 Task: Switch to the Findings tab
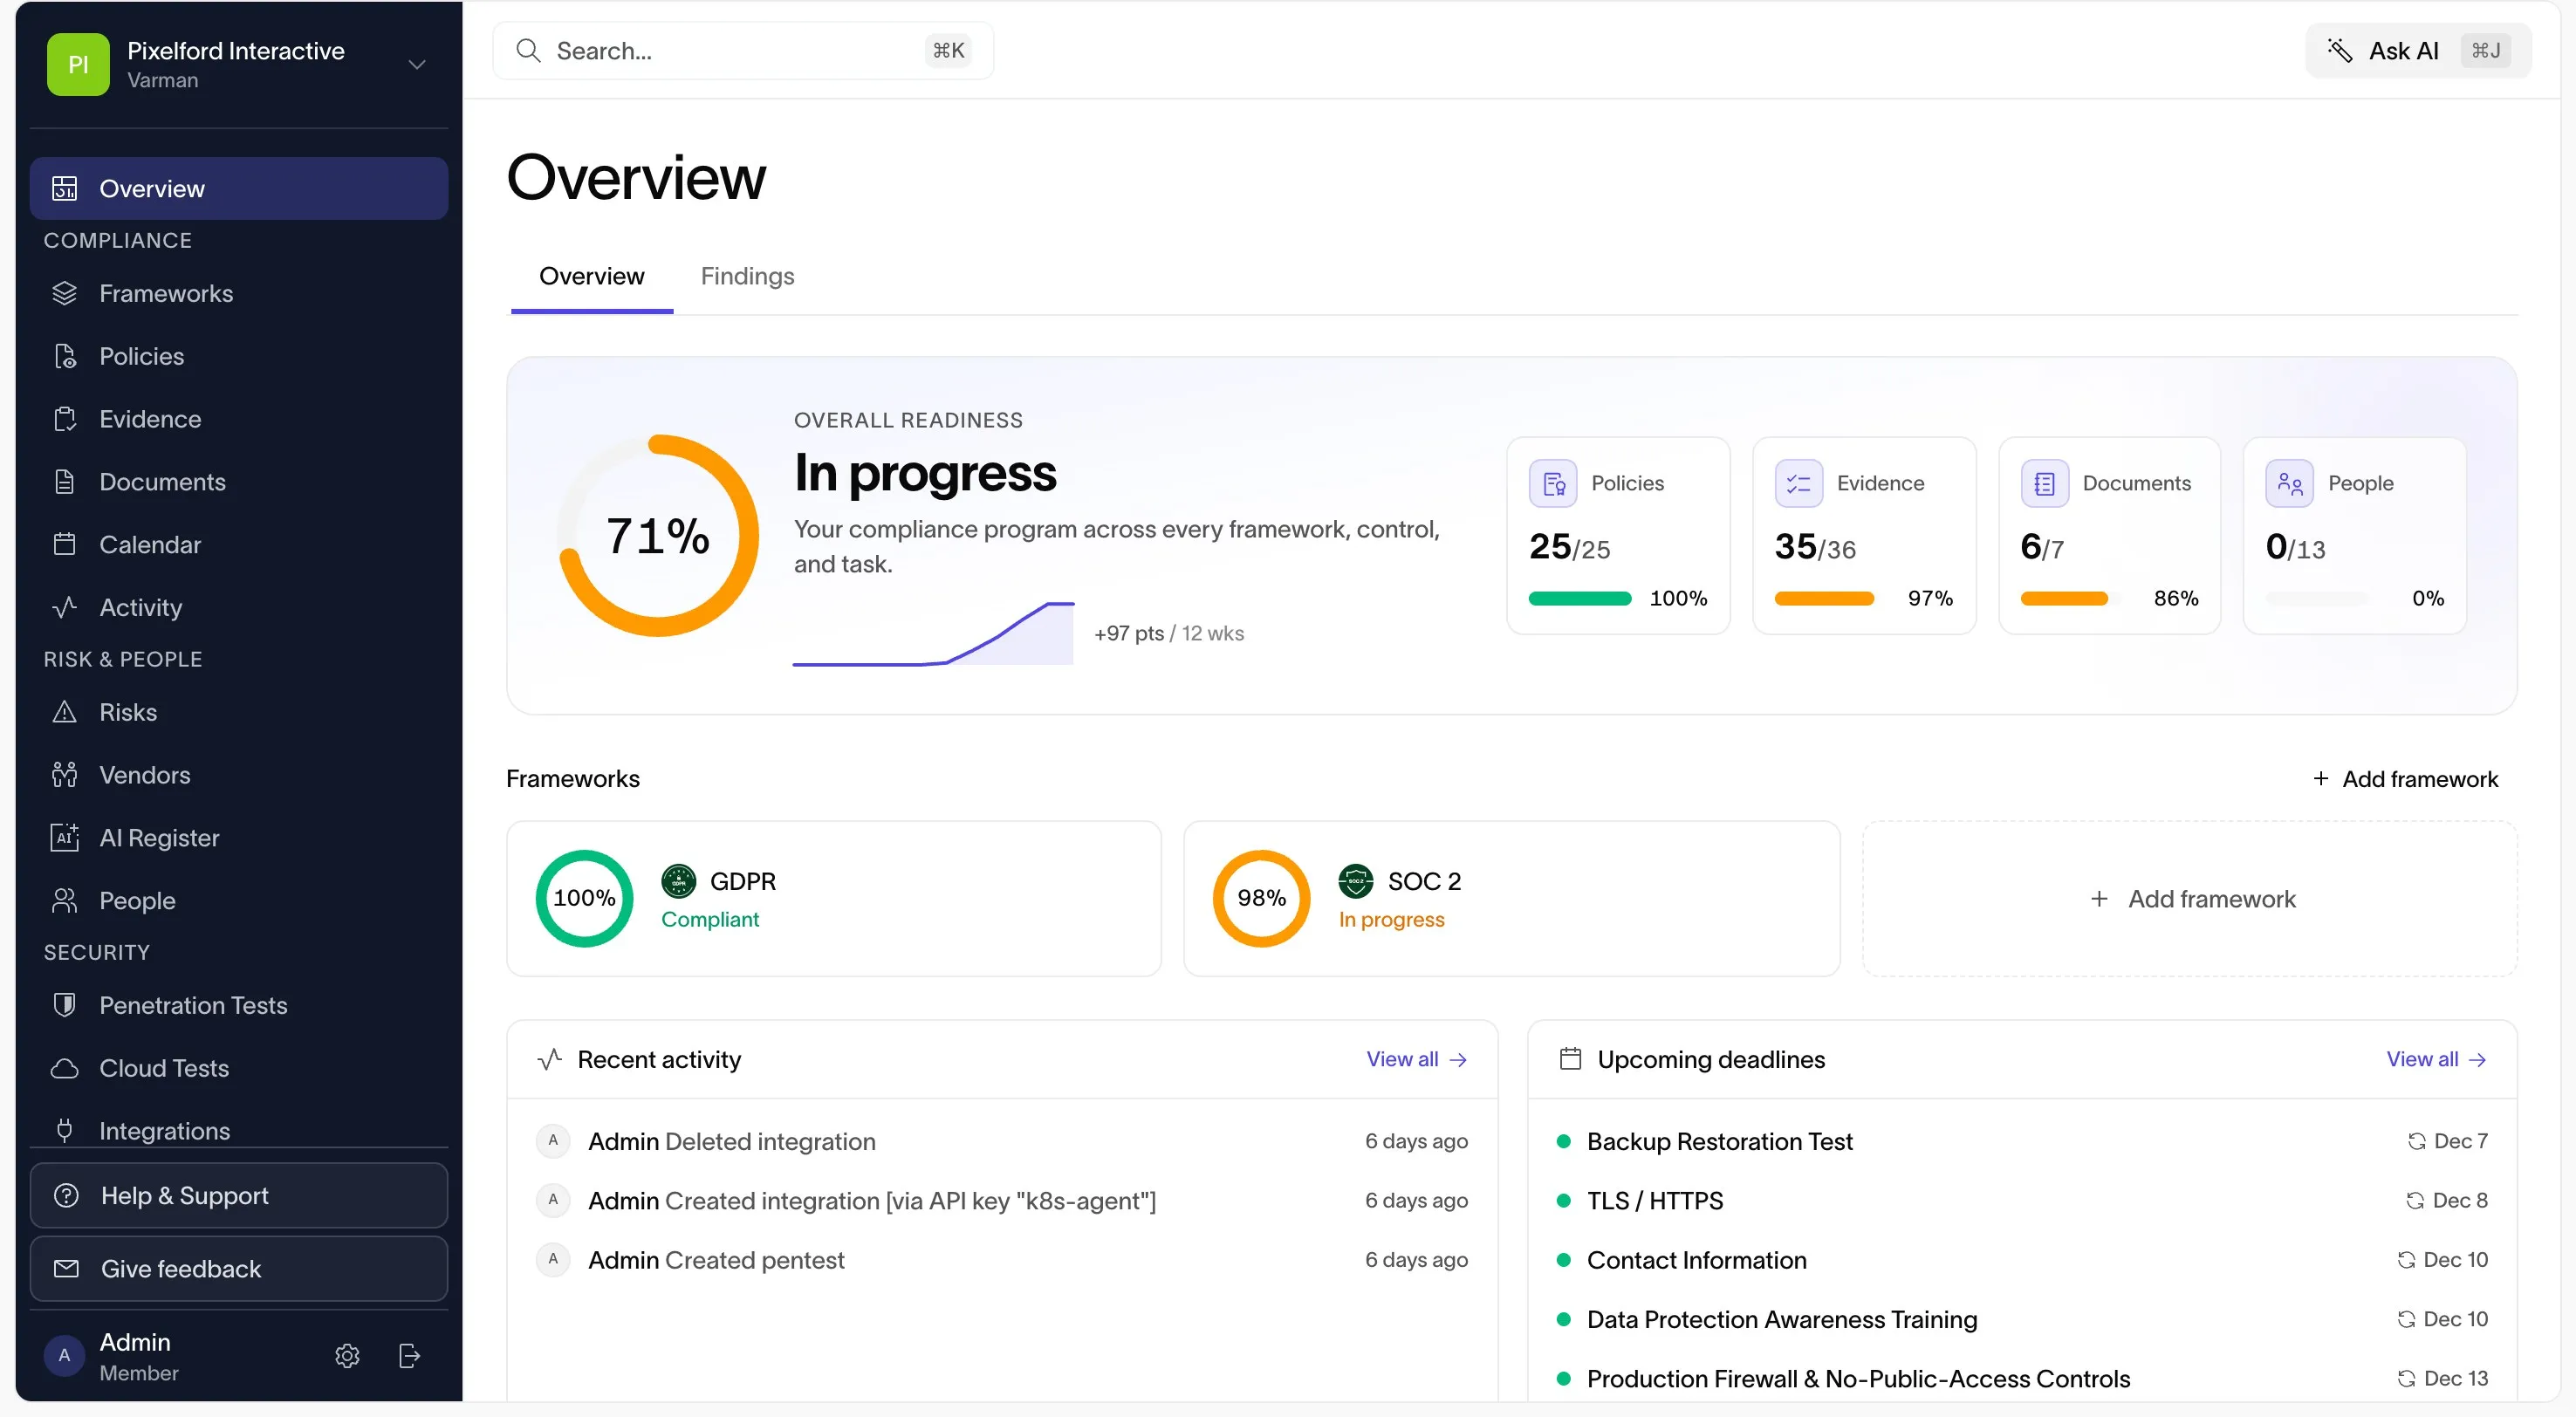747,276
